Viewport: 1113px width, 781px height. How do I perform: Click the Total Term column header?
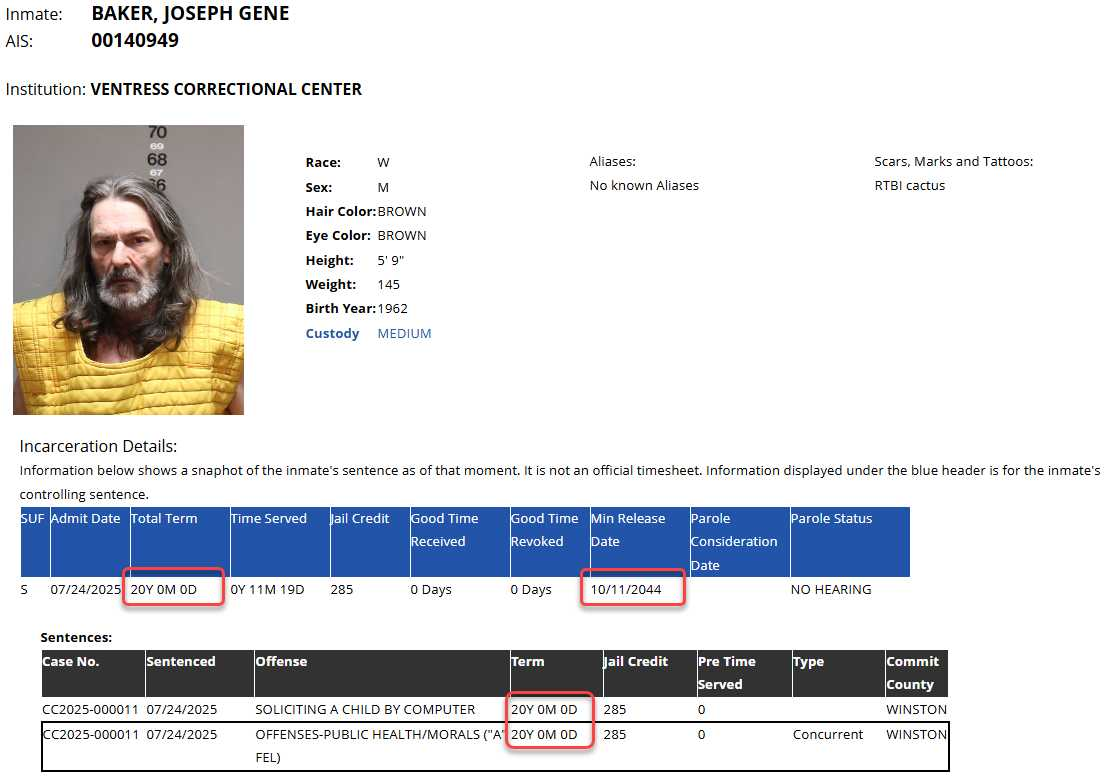pos(164,518)
